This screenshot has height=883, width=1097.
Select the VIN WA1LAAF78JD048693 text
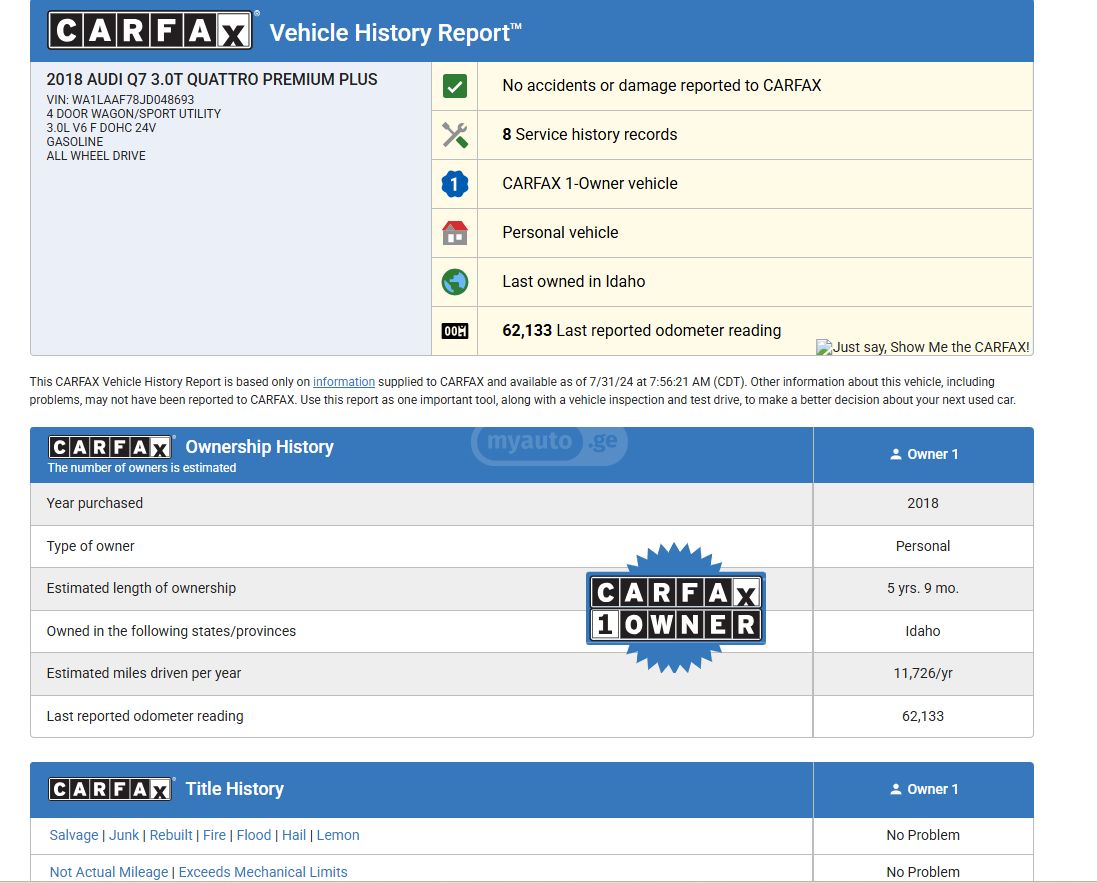tap(120, 100)
